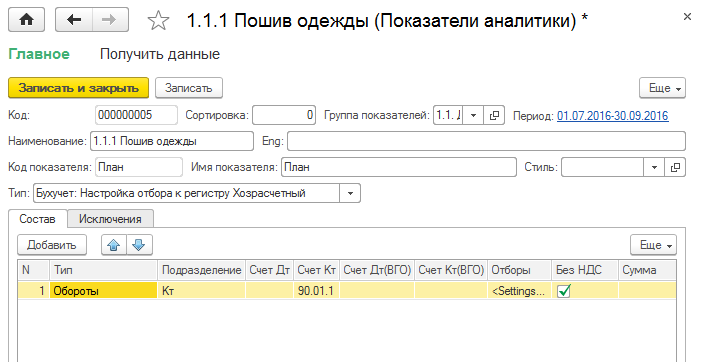Navigate forward with the right arrow
Image resolution: width=703 pixels, height=362 pixels.
point(110,20)
